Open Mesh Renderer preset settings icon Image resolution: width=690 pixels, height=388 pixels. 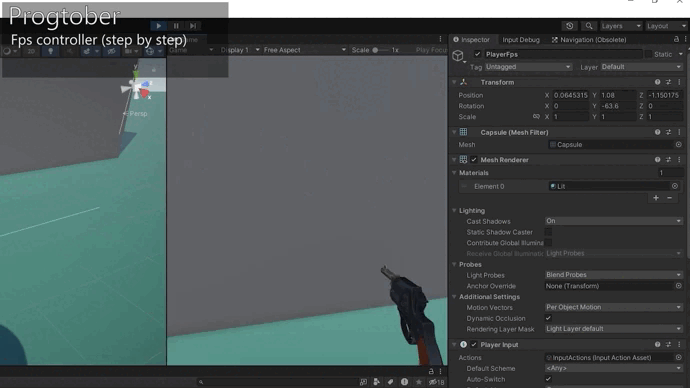point(668,160)
